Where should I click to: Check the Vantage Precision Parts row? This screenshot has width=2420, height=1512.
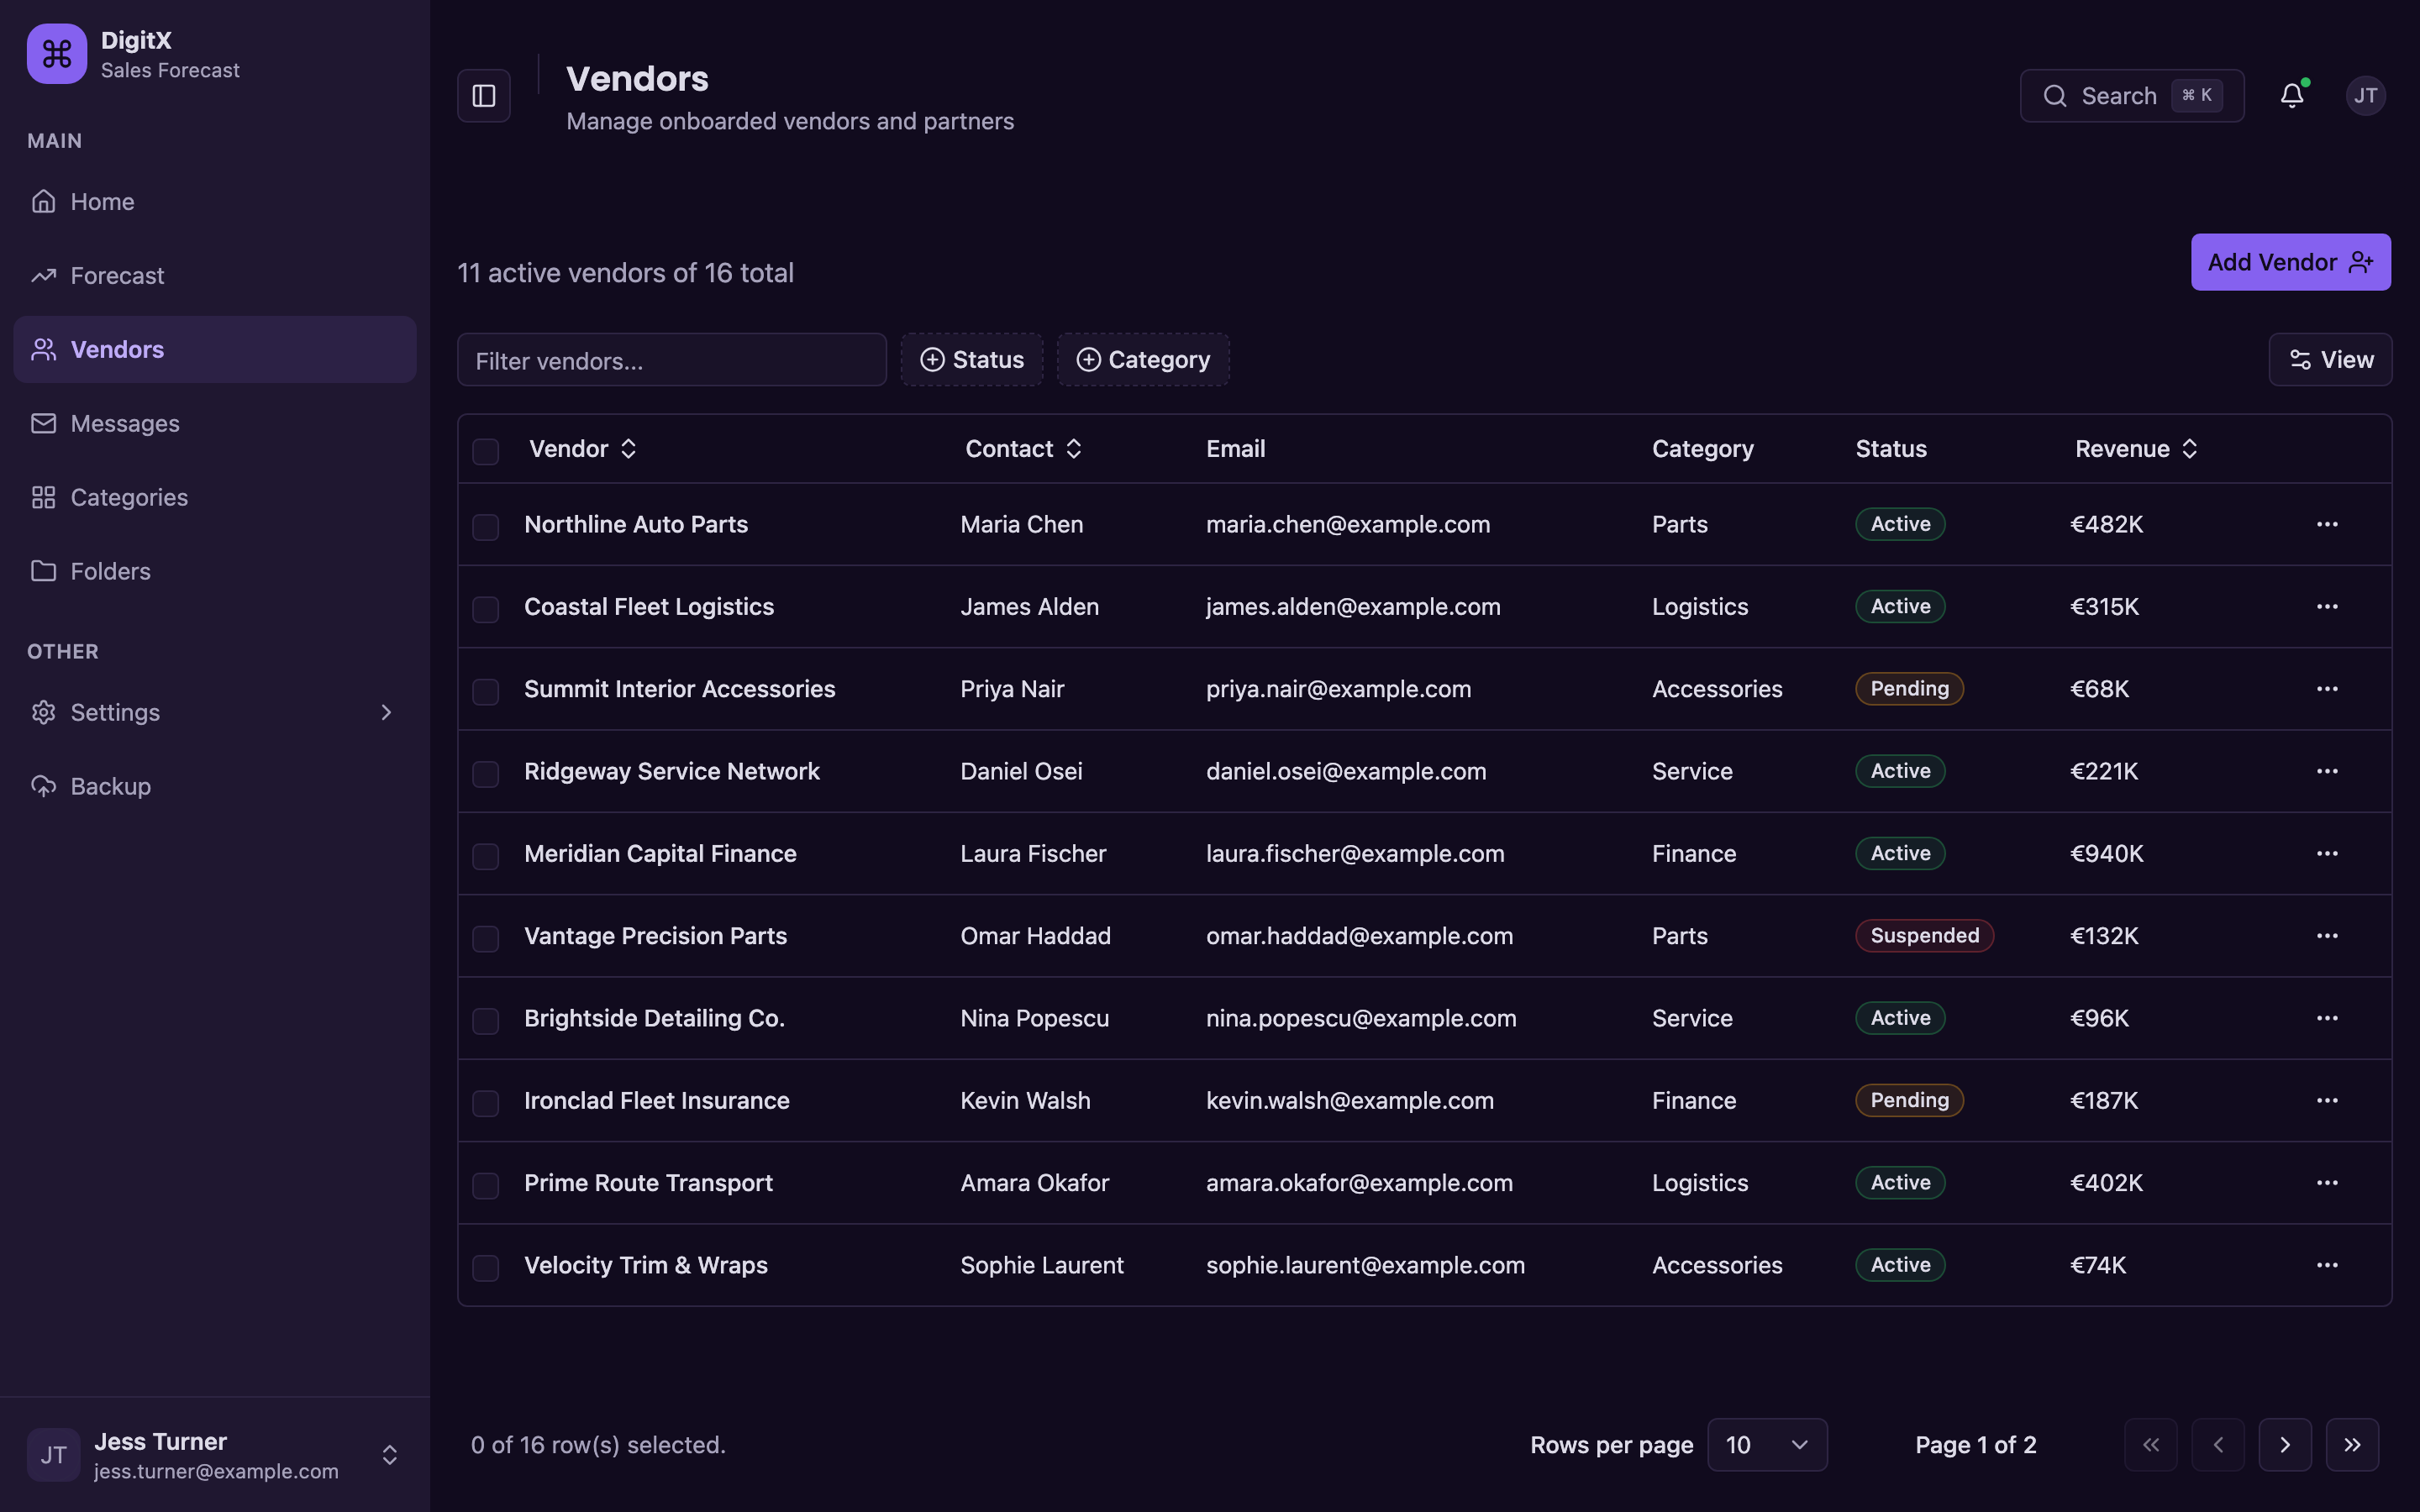tap(485, 939)
